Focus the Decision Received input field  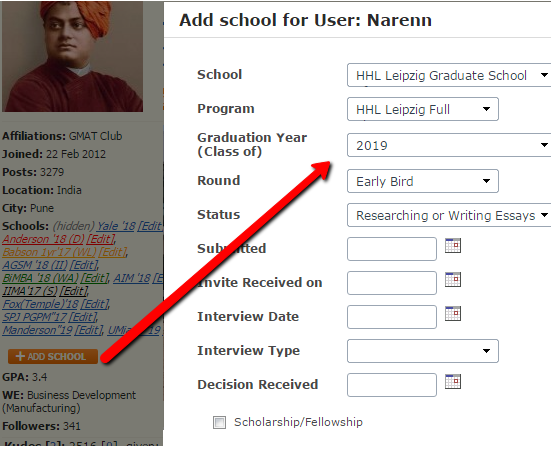pyautogui.click(x=392, y=385)
